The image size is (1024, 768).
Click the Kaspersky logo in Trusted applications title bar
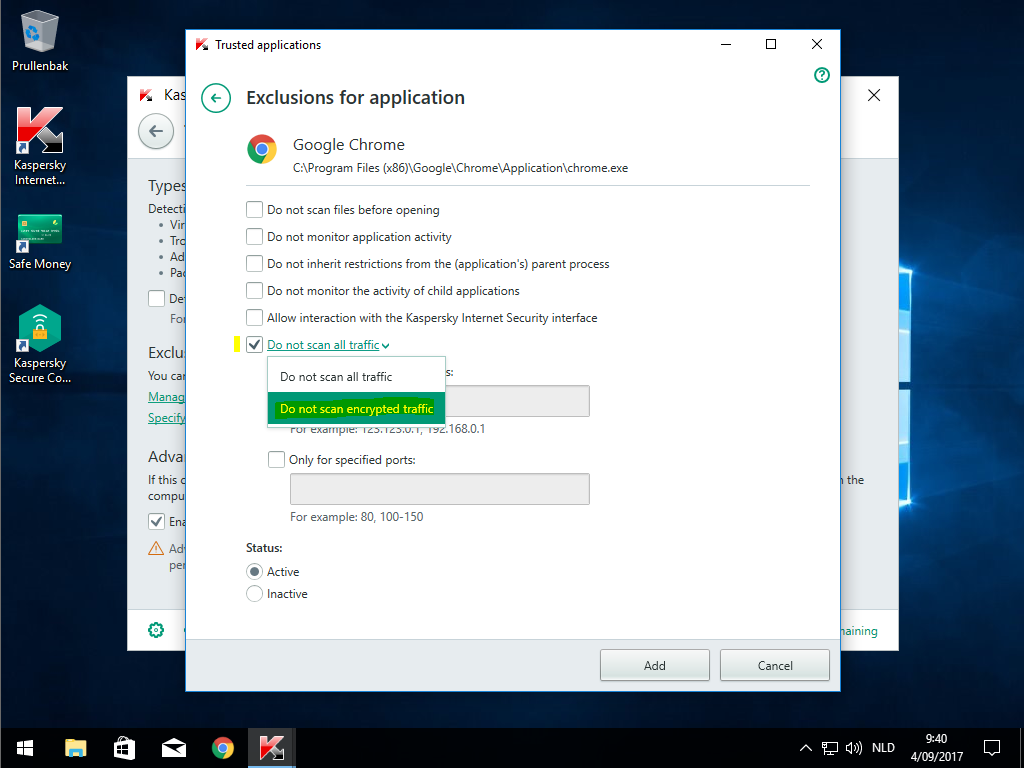pos(202,44)
